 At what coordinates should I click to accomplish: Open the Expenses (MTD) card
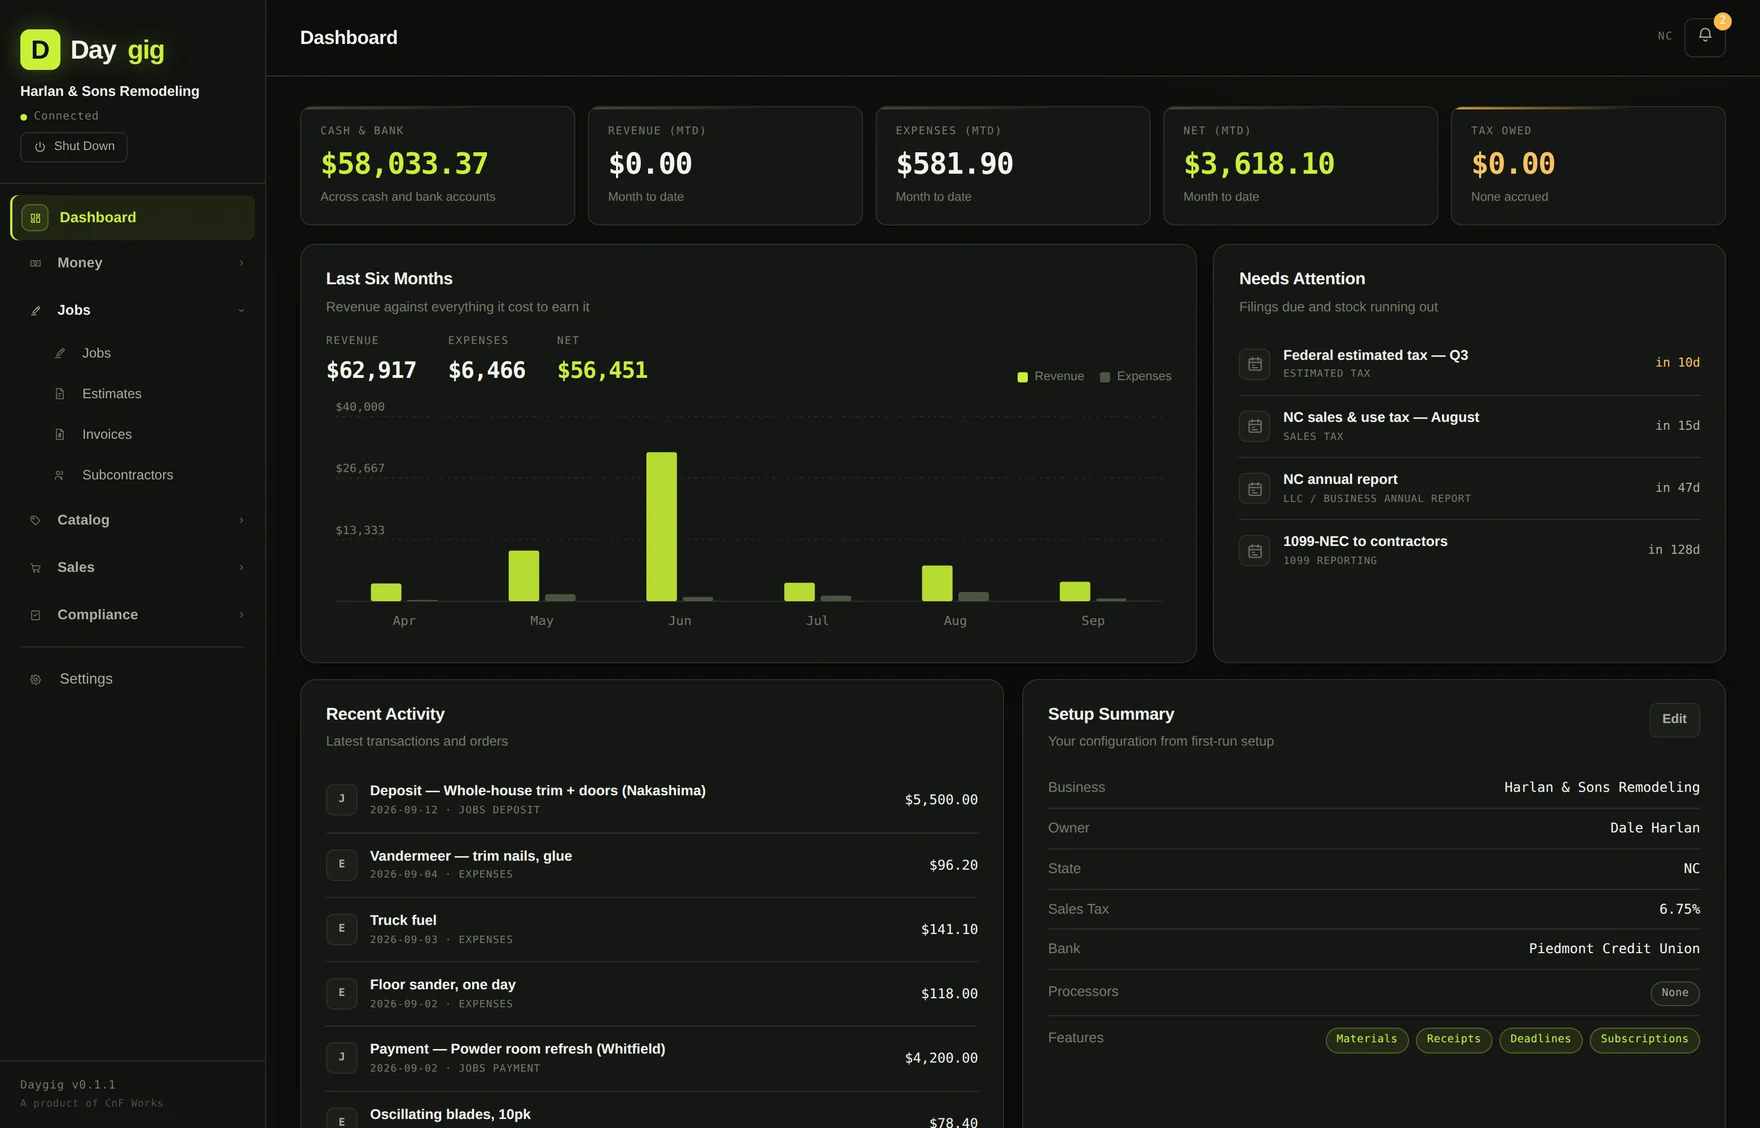click(1013, 166)
